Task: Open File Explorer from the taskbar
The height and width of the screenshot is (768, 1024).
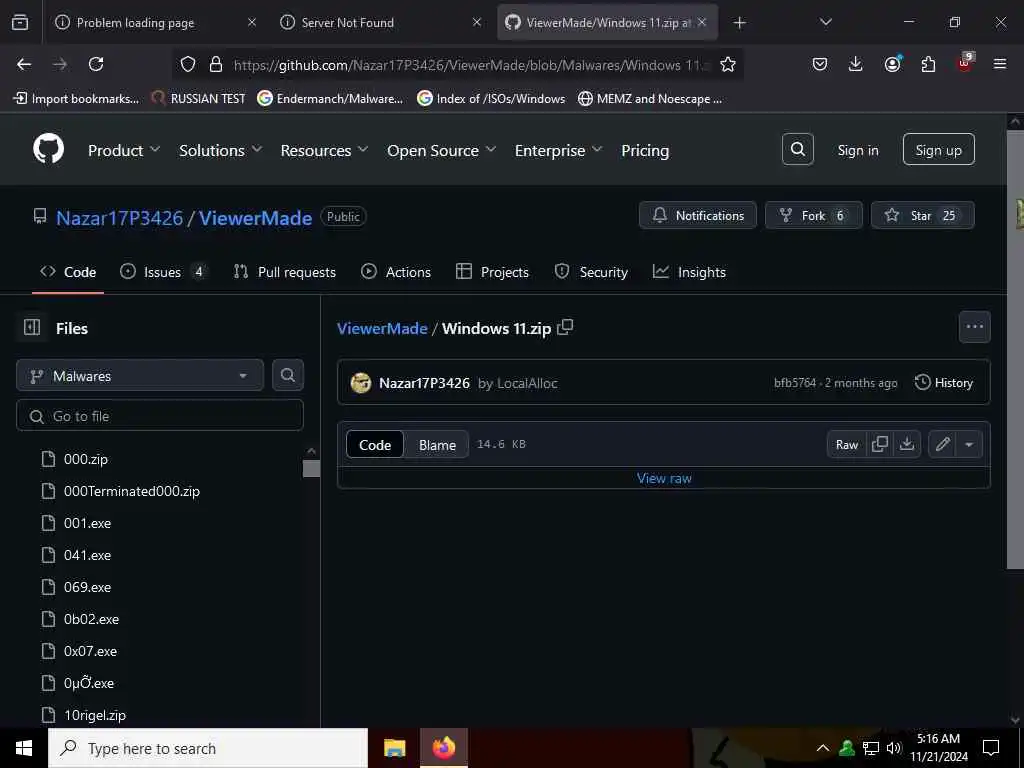Action: 394,748
